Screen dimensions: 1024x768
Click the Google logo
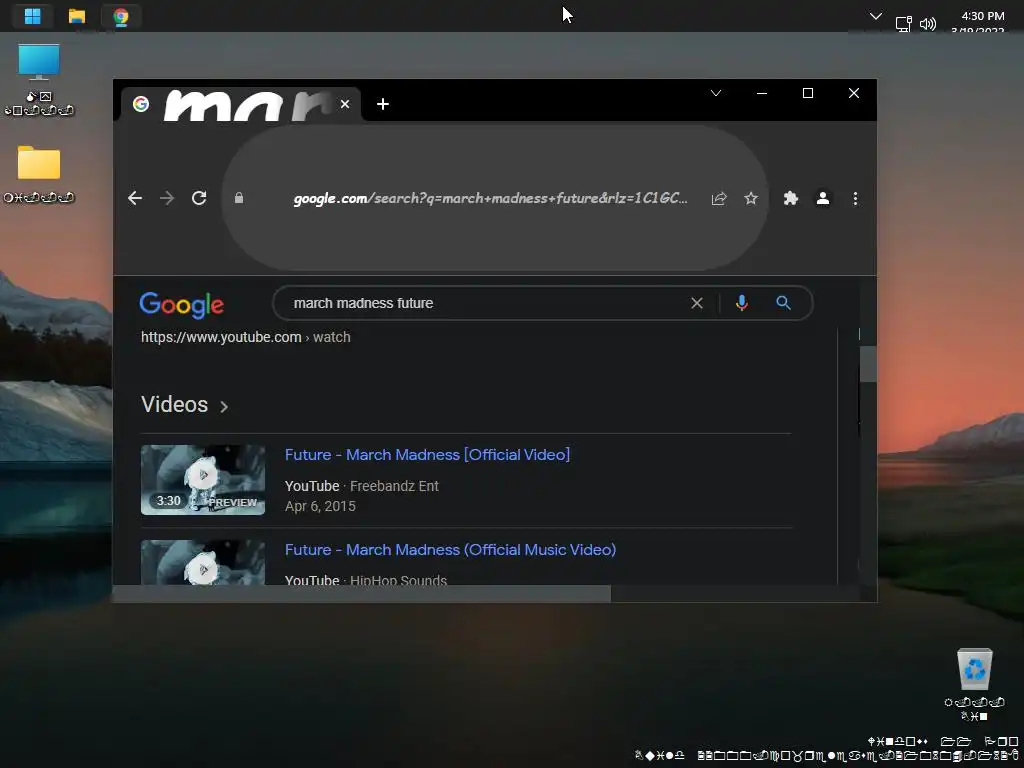(182, 305)
